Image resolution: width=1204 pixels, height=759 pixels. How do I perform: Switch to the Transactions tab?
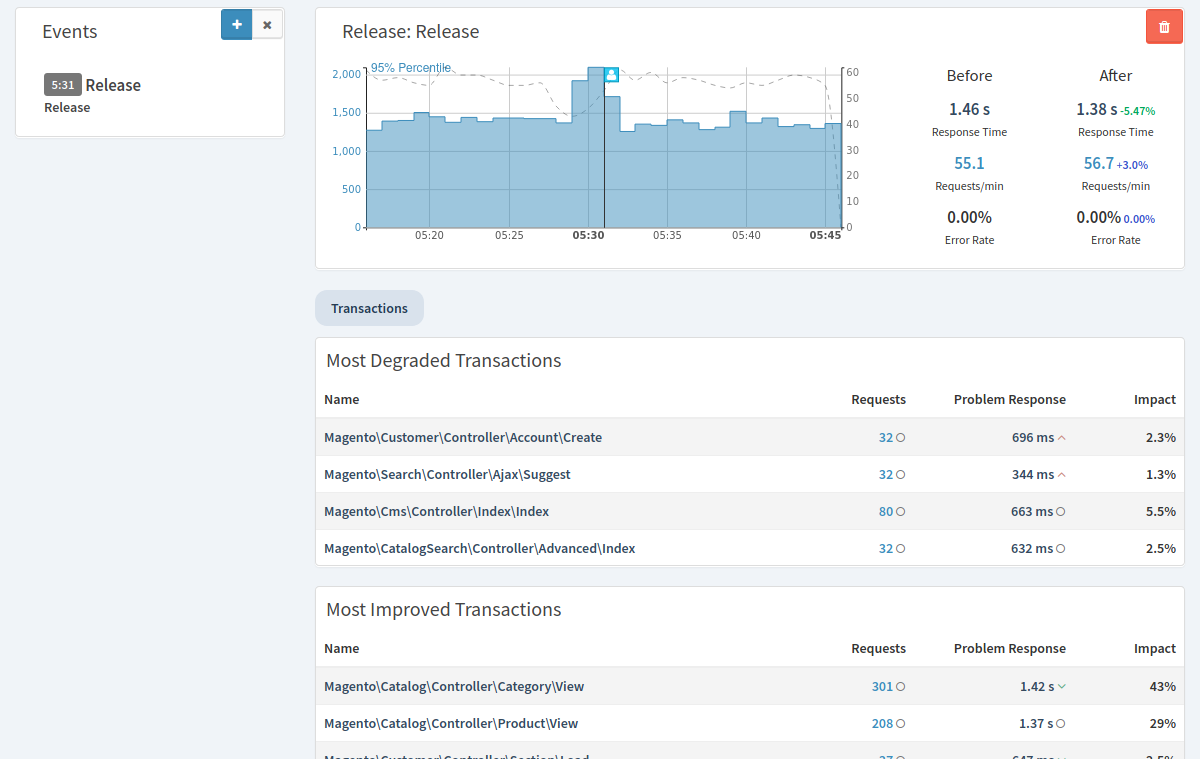click(369, 308)
